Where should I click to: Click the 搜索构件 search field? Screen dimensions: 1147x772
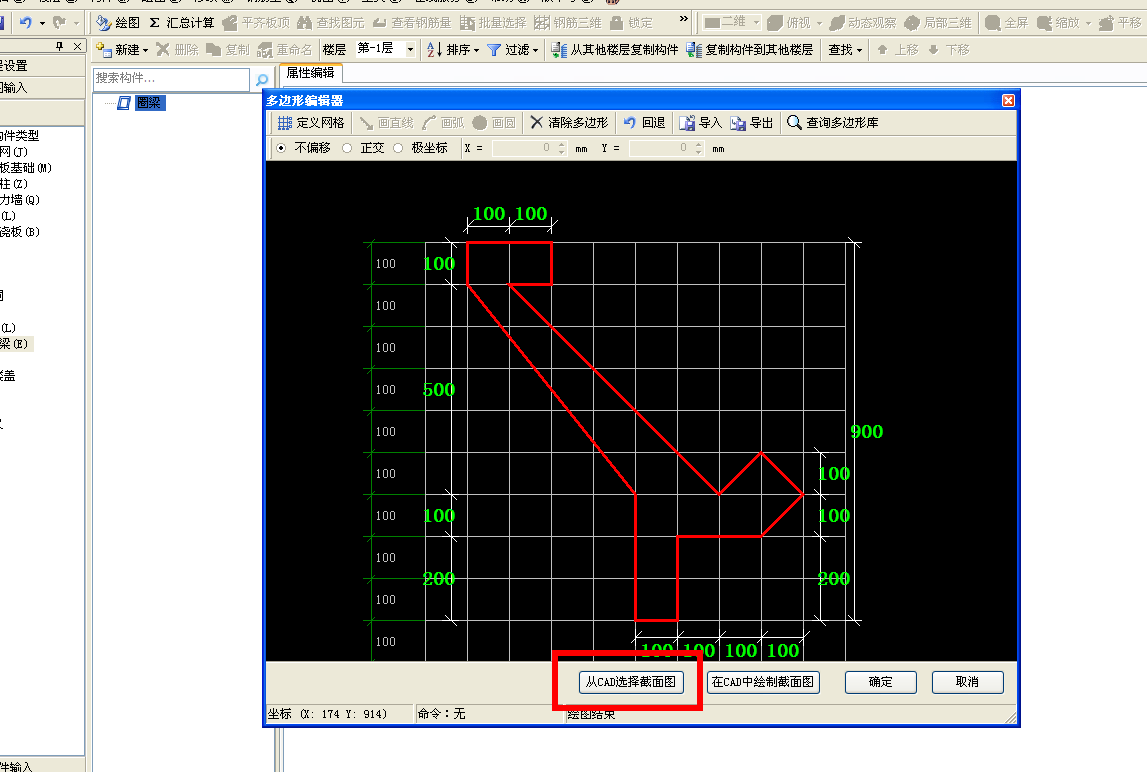click(171, 78)
